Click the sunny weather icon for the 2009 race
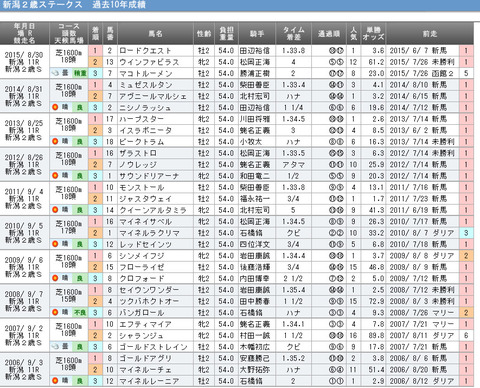Image resolution: width=480 pixels, height=388 pixels. [x=55, y=278]
